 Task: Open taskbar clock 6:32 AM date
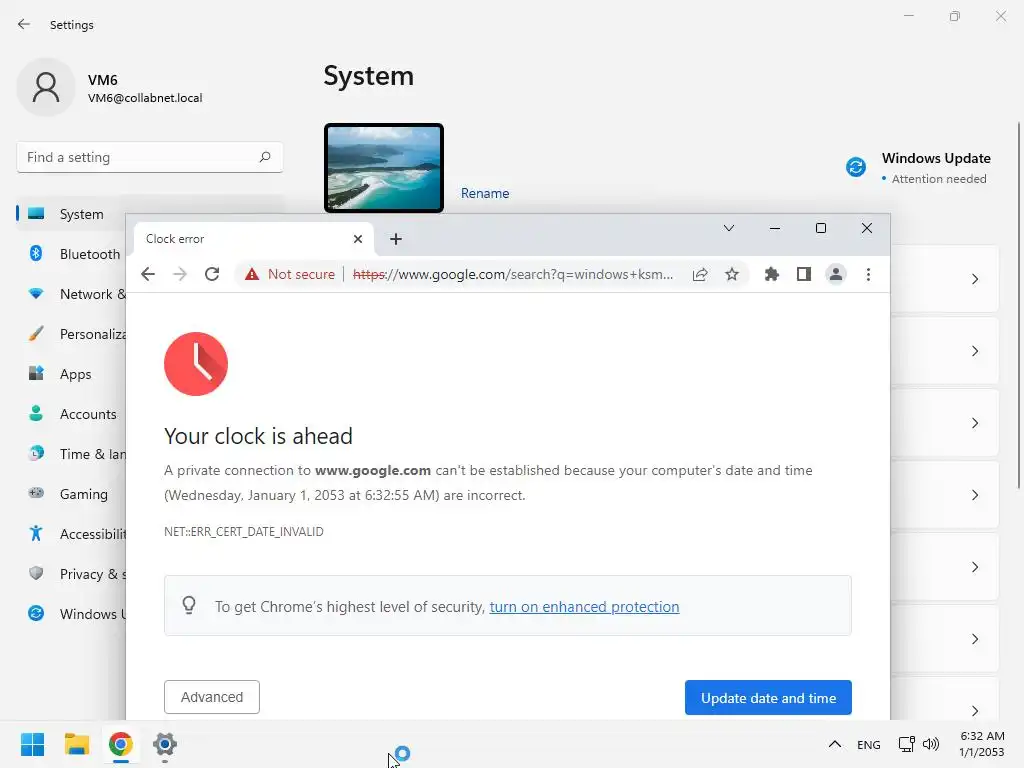982,744
